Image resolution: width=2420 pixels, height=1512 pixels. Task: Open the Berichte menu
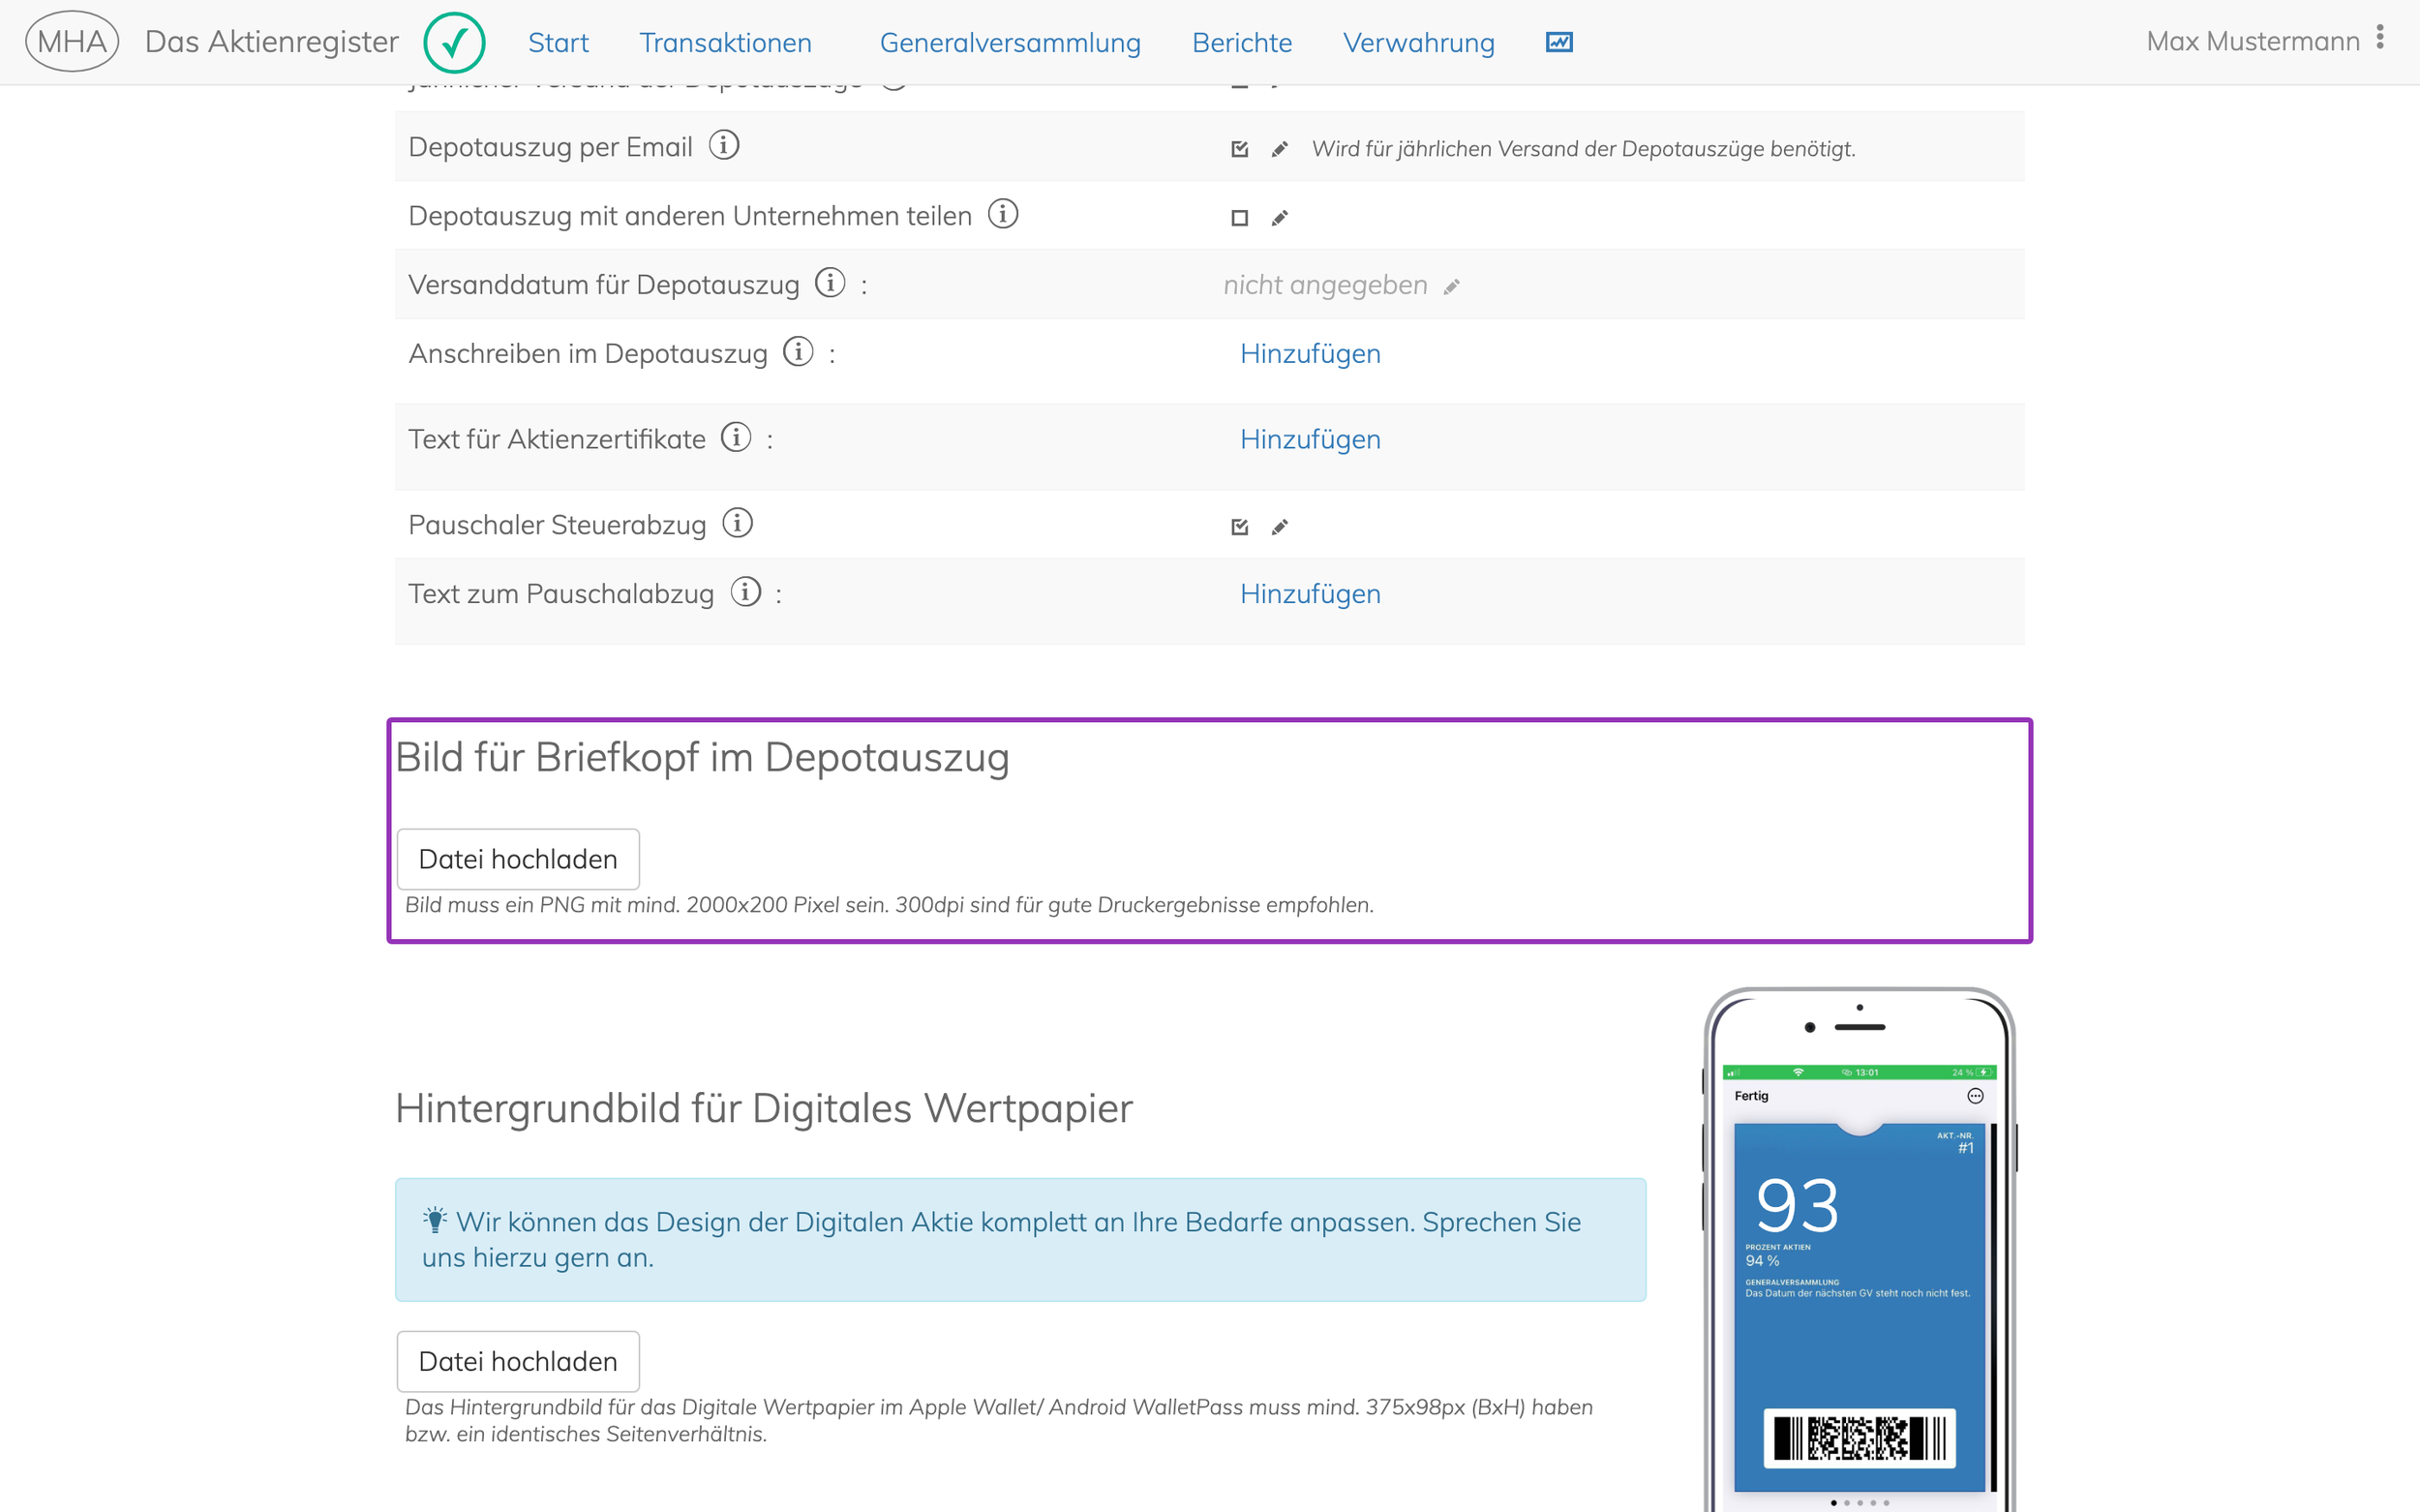pos(1242,43)
